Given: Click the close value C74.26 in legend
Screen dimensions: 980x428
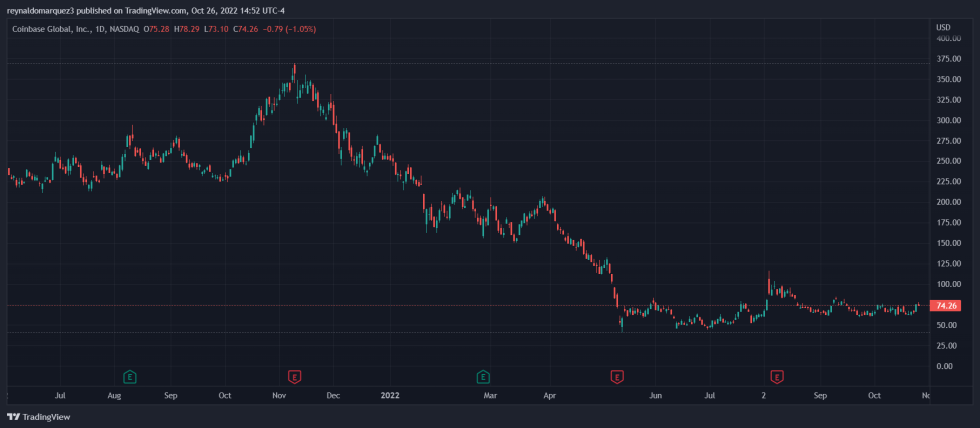Looking at the screenshot, I should point(245,29).
